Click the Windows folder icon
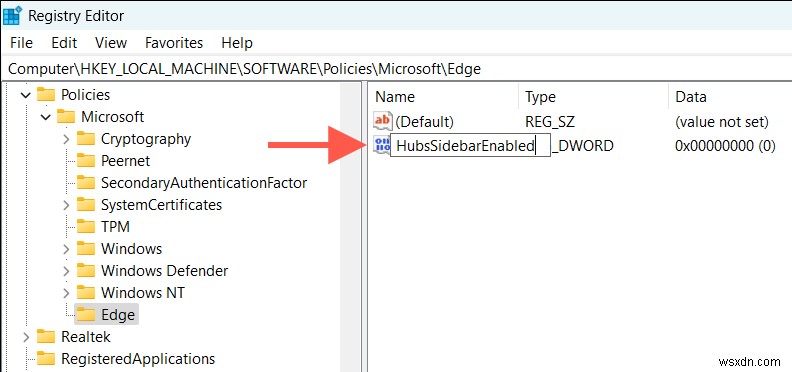The image size is (792, 372). [86, 249]
